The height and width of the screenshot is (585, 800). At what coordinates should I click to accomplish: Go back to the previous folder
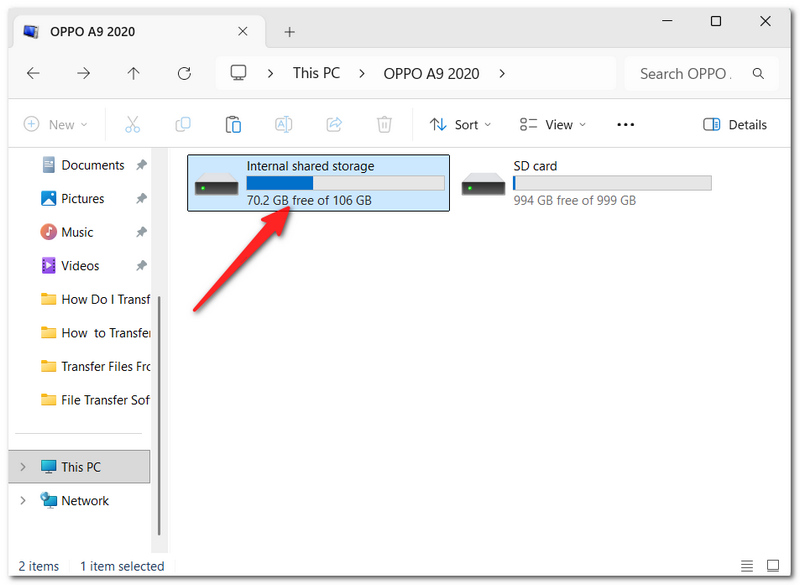tap(33, 73)
